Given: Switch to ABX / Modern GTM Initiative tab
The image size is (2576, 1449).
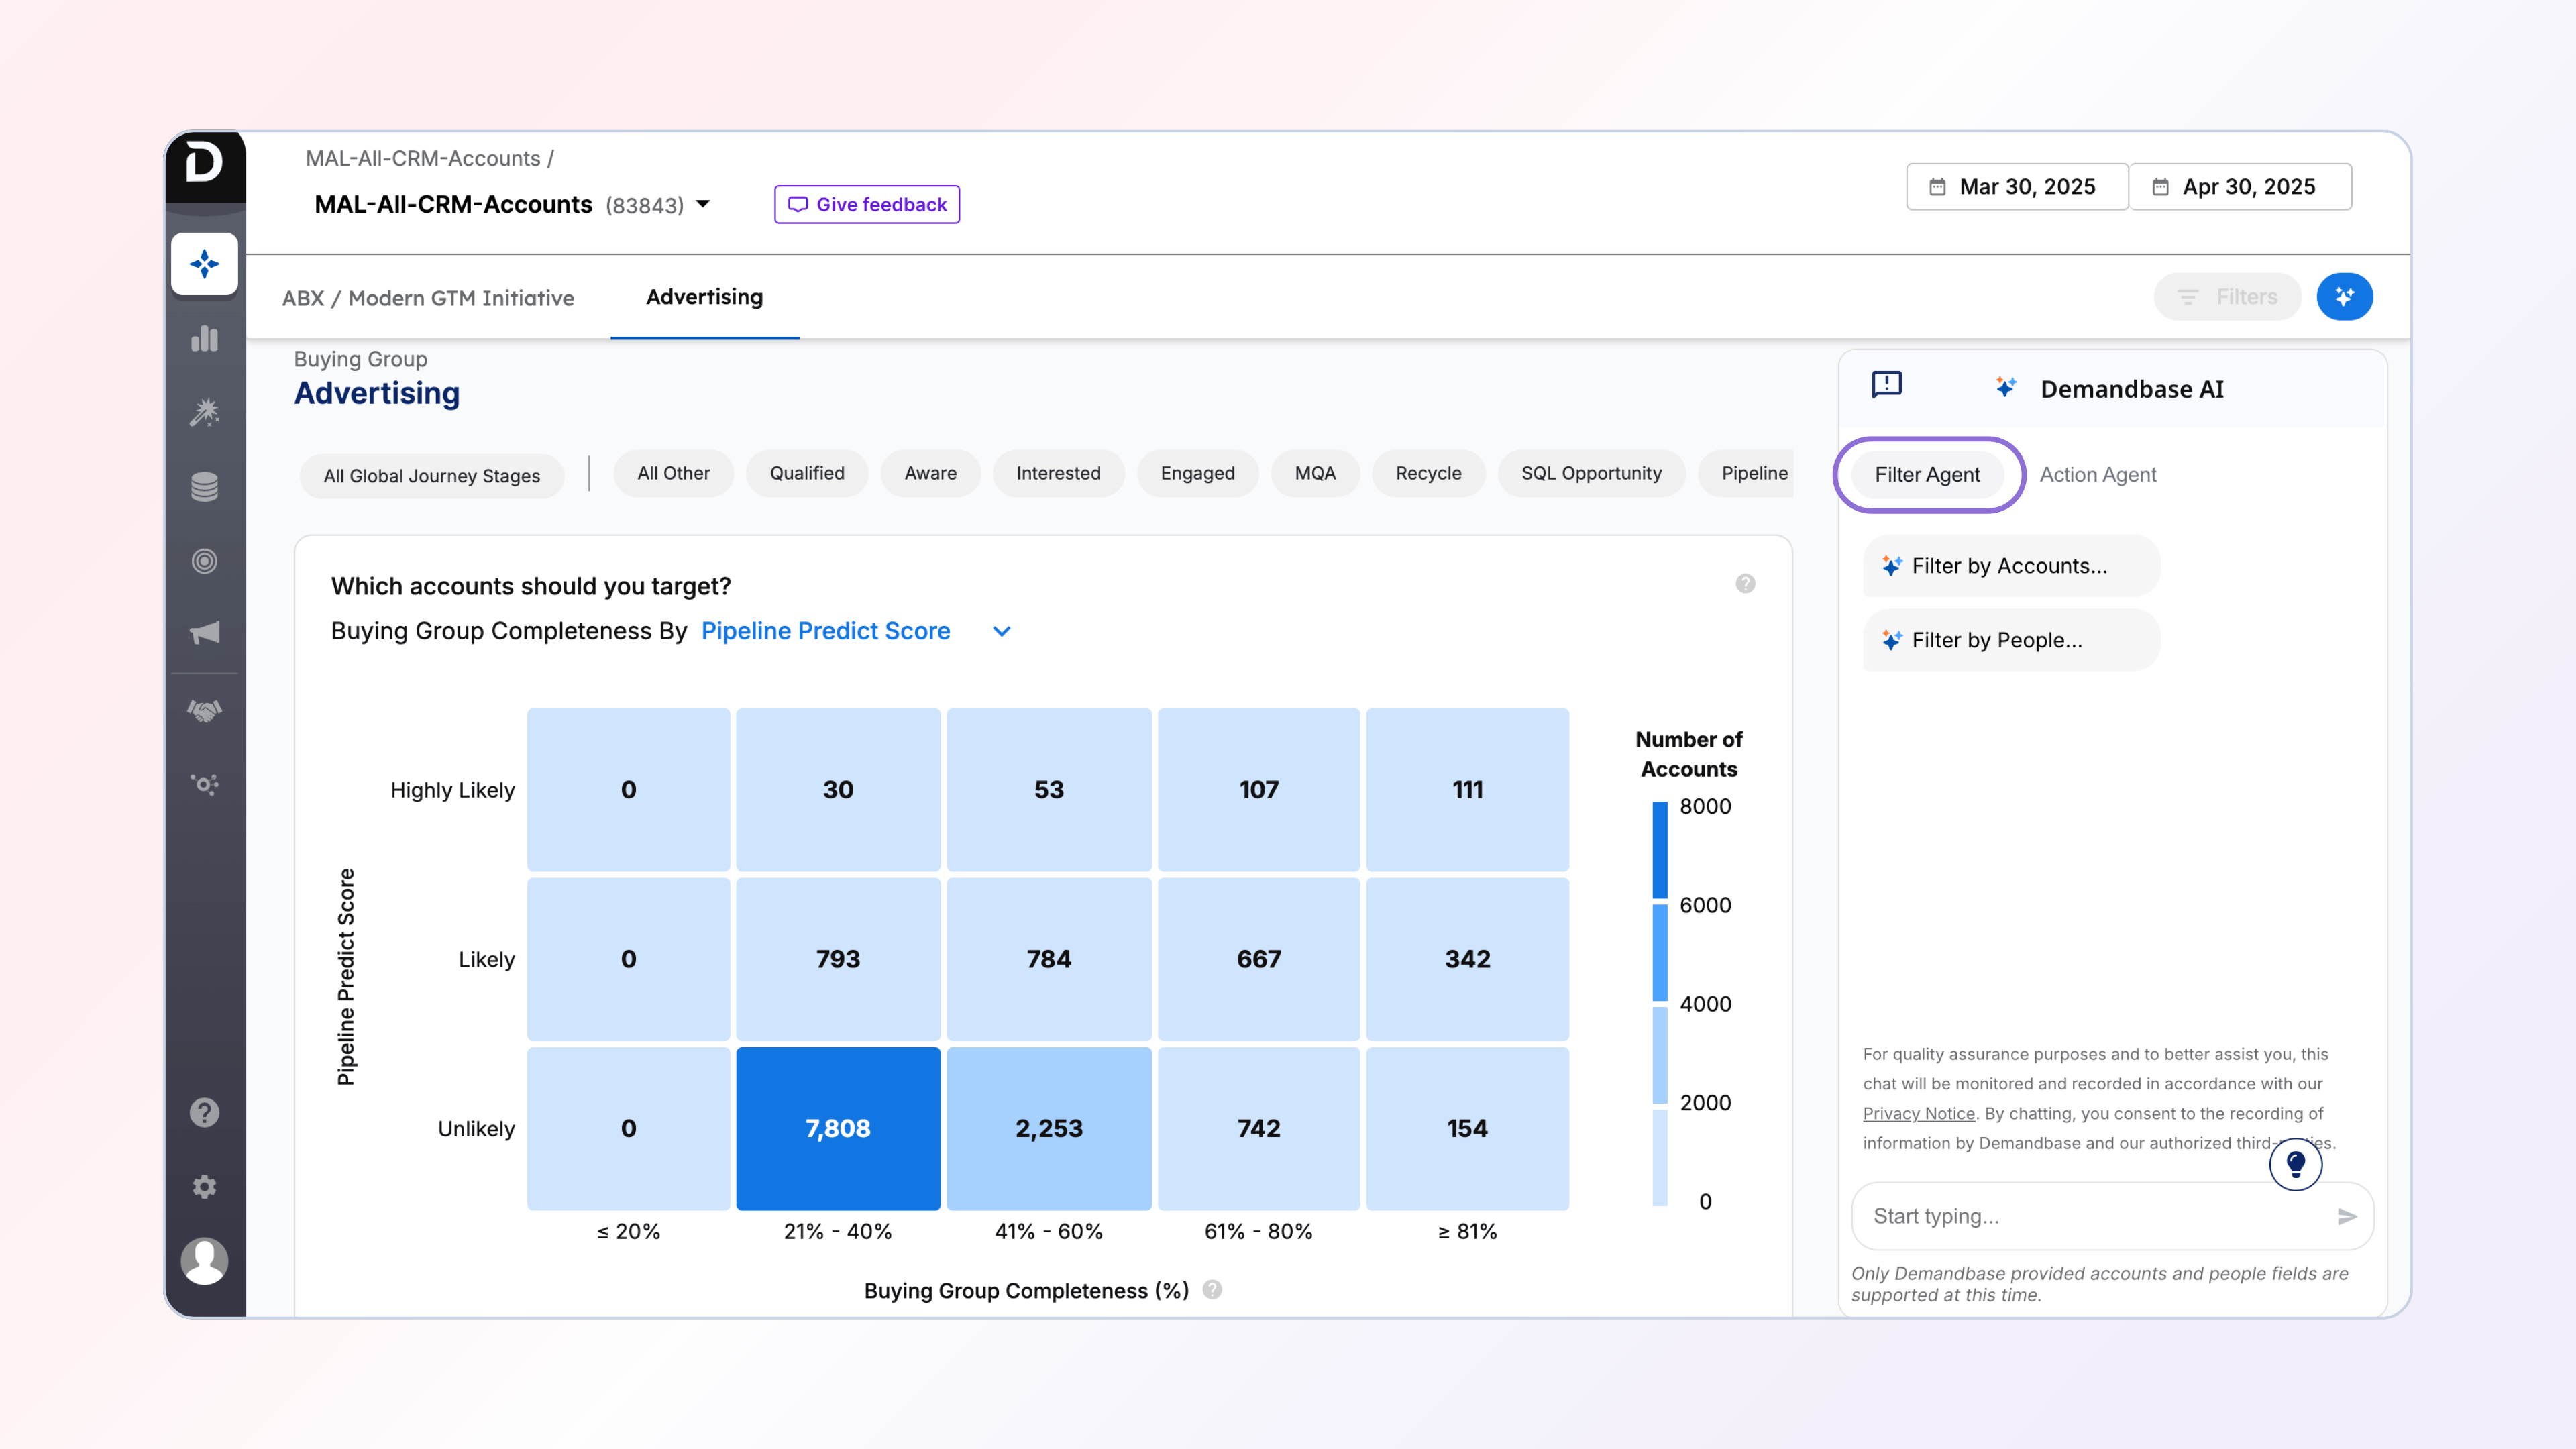Looking at the screenshot, I should [428, 298].
